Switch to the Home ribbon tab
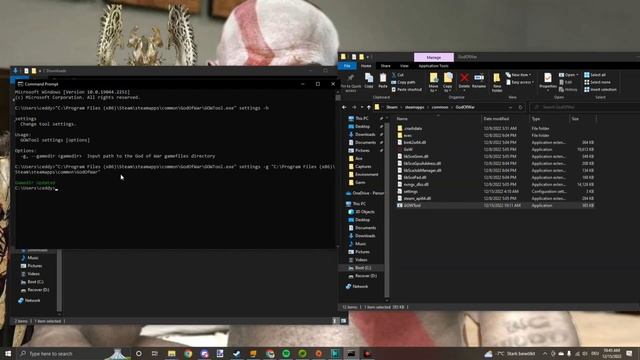640x360 pixels. (x=366, y=66)
